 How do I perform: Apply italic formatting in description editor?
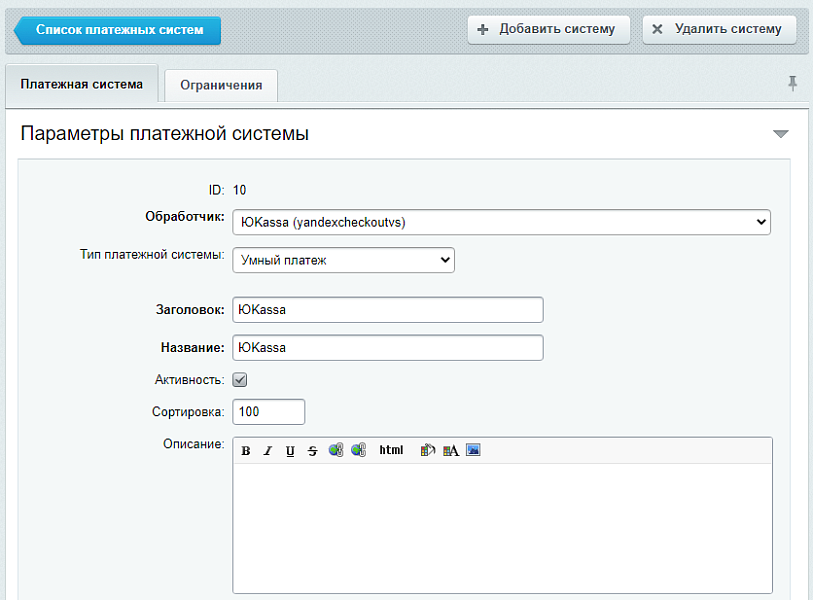tap(268, 451)
